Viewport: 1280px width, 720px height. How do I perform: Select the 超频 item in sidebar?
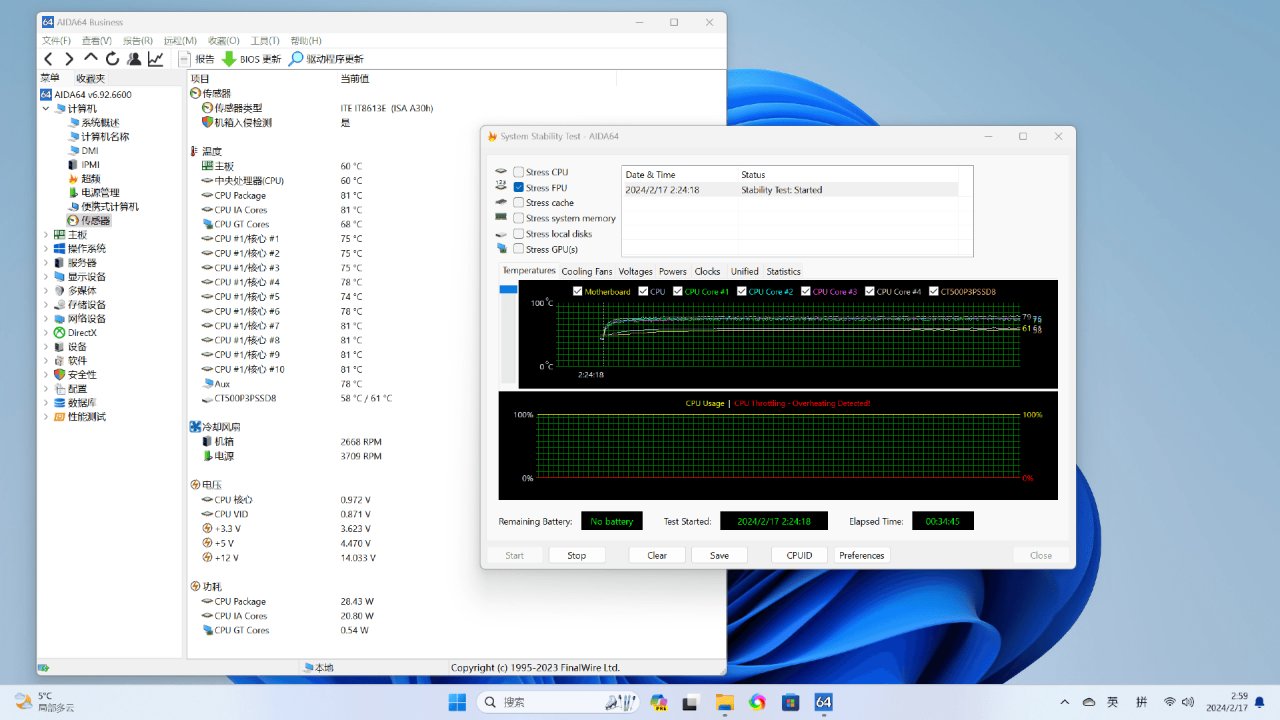pyautogui.click(x=90, y=178)
